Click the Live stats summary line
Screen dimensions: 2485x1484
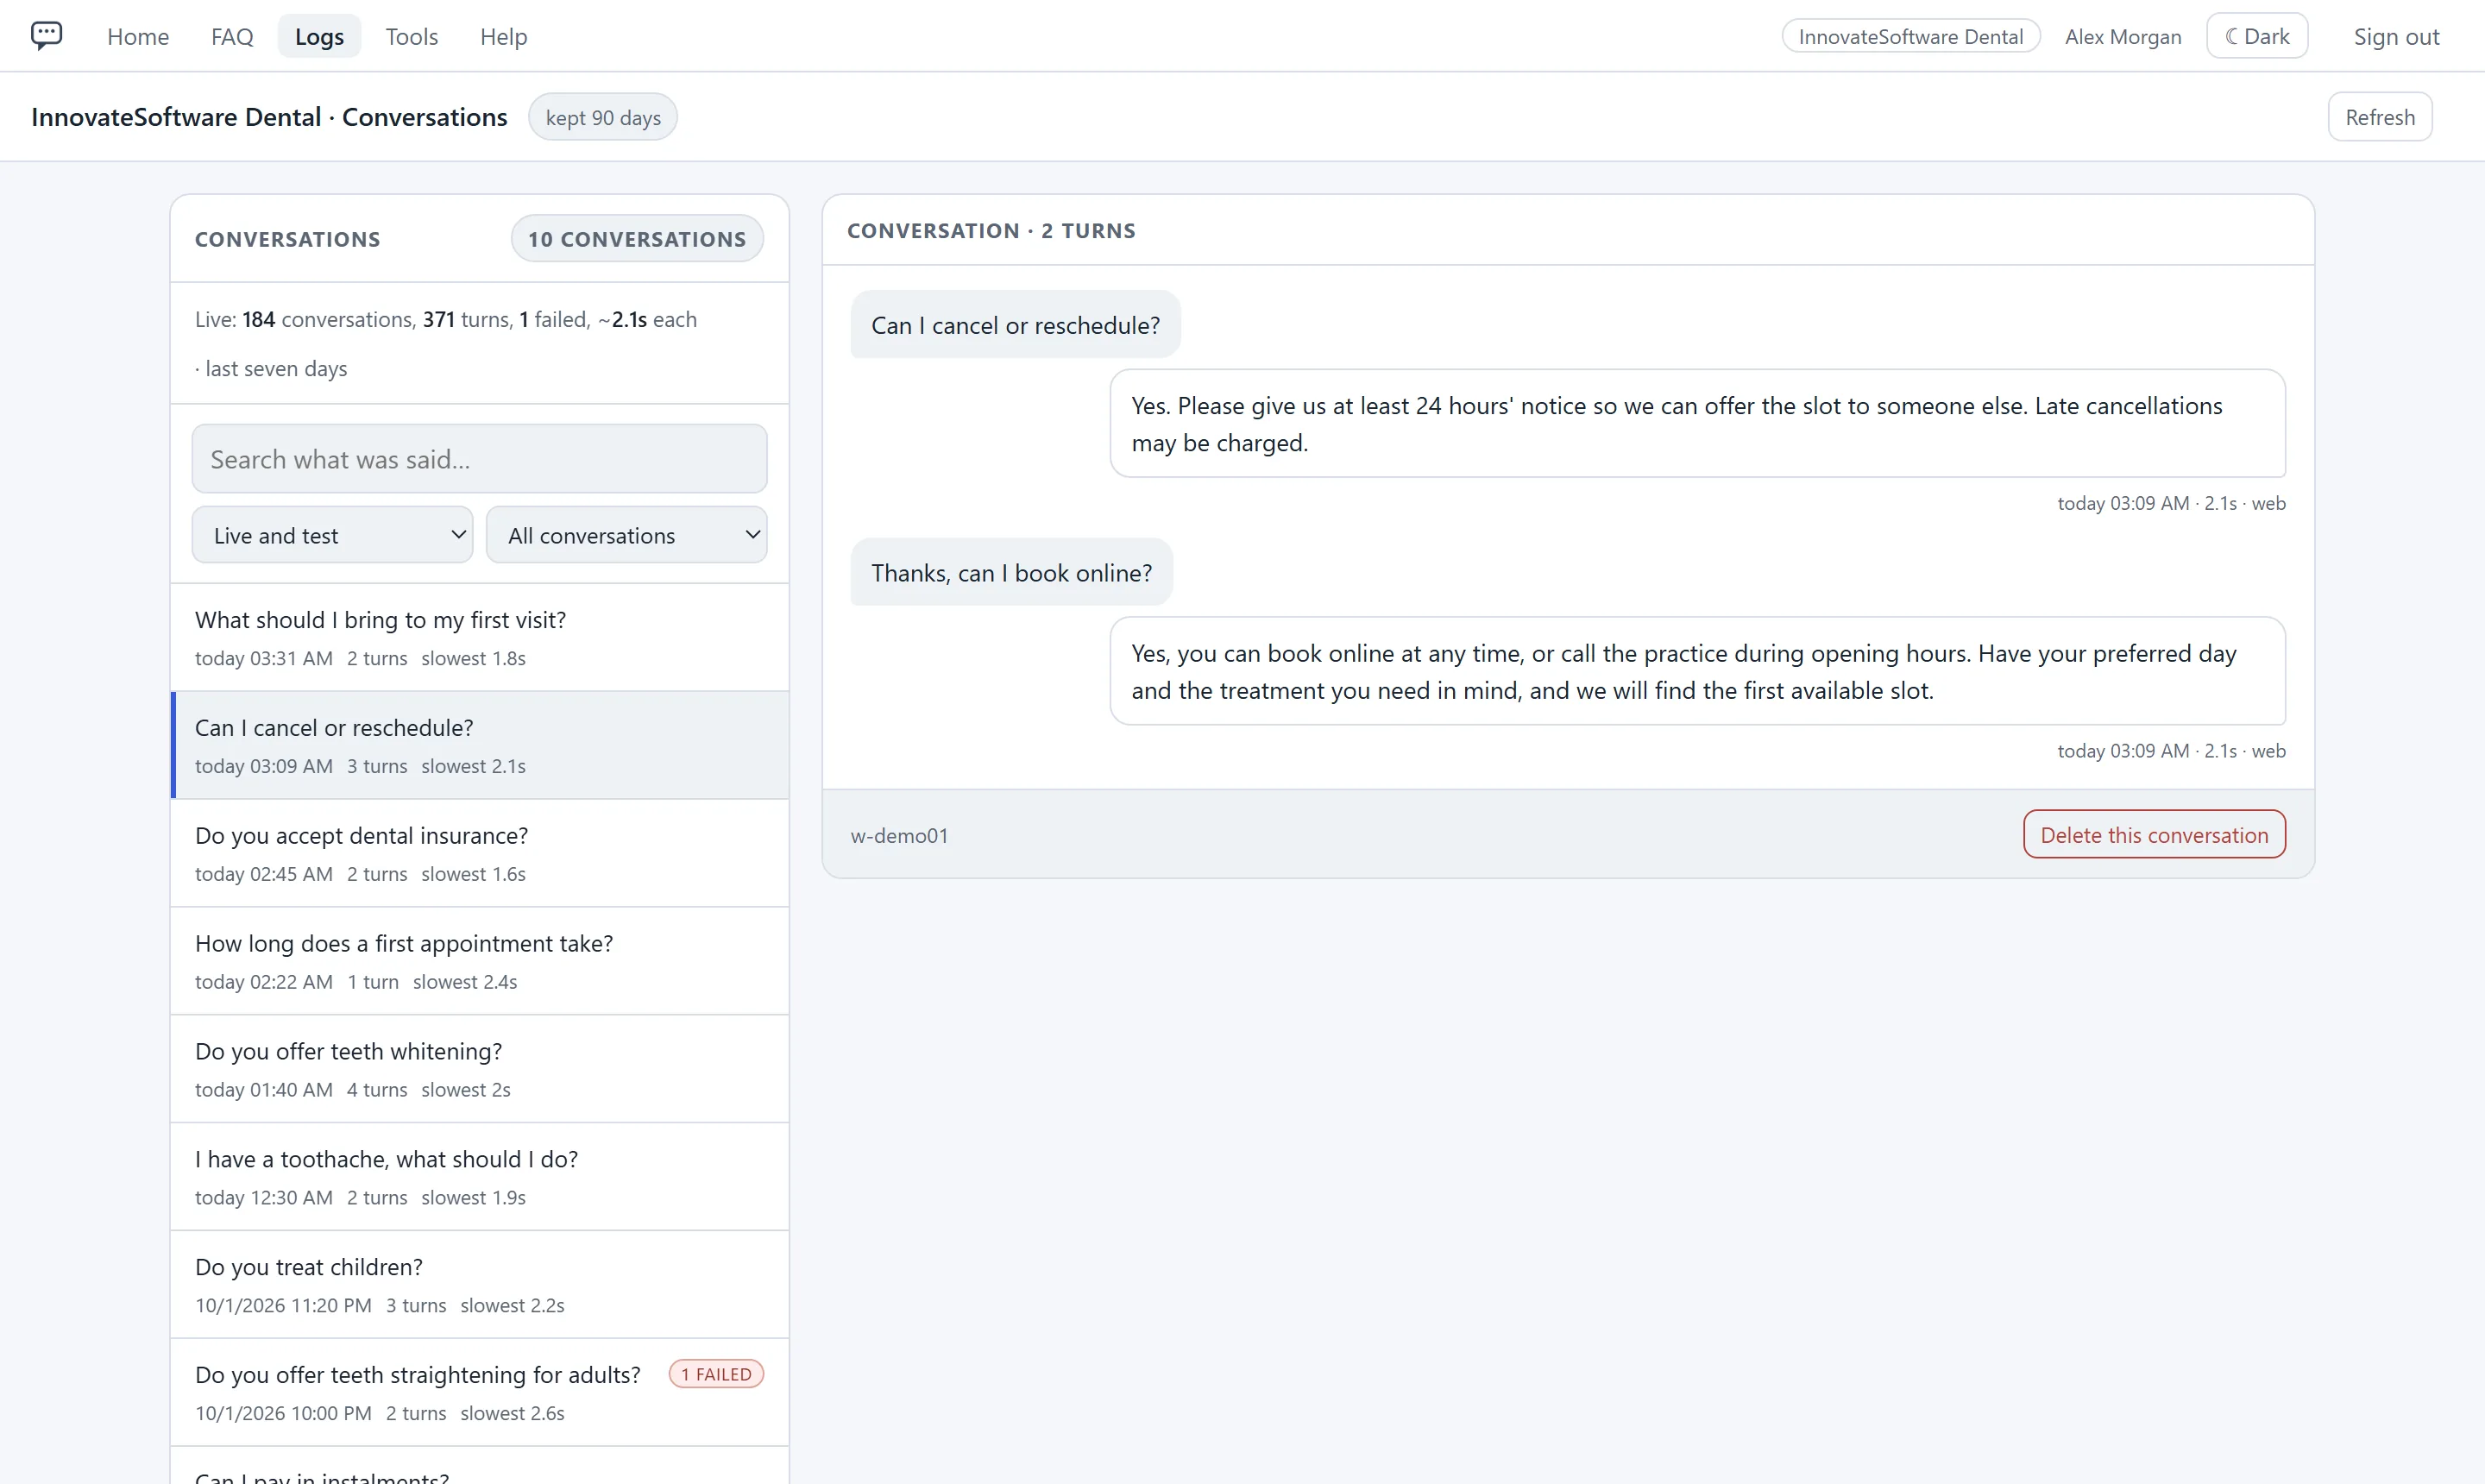pos(445,319)
